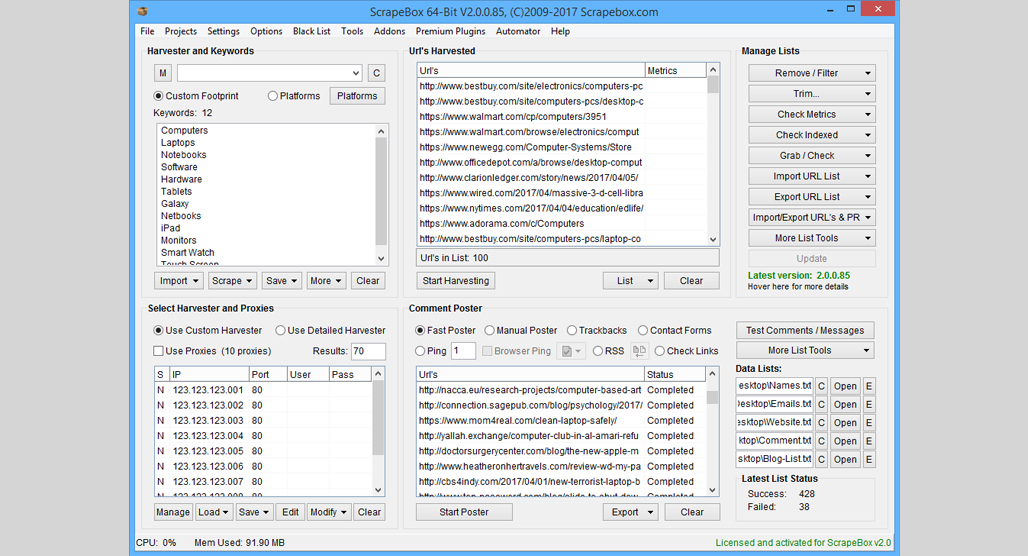Open the keywords Scrape dropdown
Screen dimensions: 1028x556
232,281
